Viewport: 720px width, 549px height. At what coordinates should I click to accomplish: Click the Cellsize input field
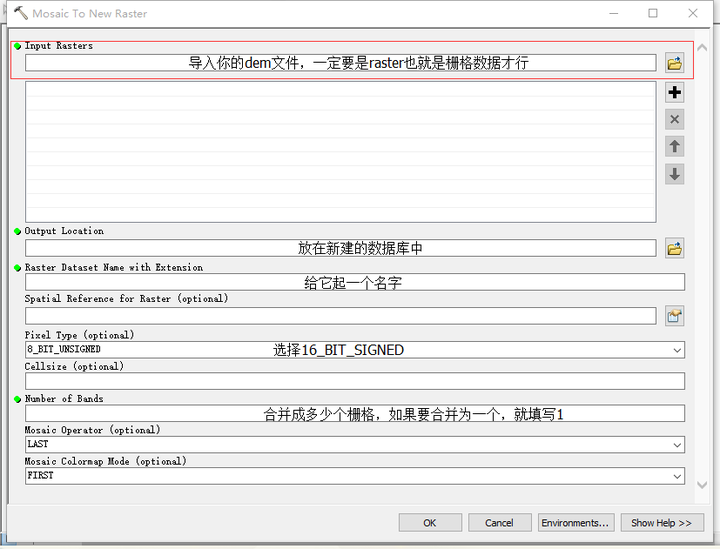(354, 381)
